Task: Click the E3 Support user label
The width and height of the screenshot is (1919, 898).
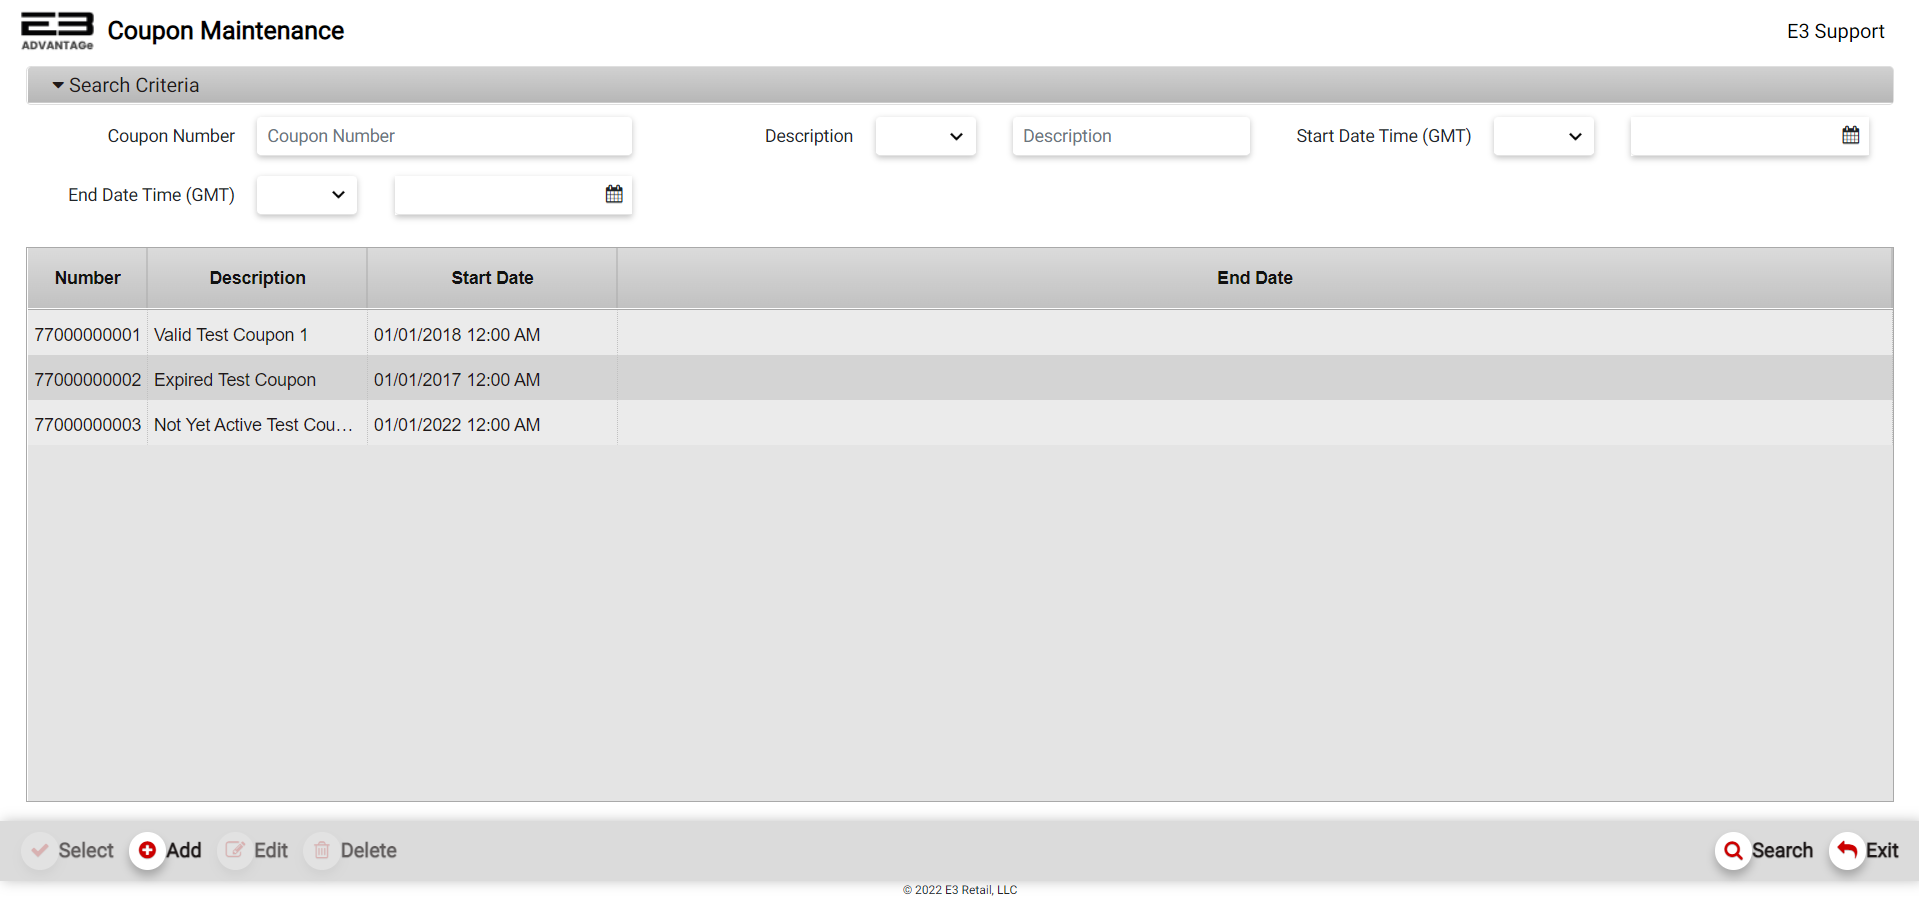Action: (x=1835, y=31)
